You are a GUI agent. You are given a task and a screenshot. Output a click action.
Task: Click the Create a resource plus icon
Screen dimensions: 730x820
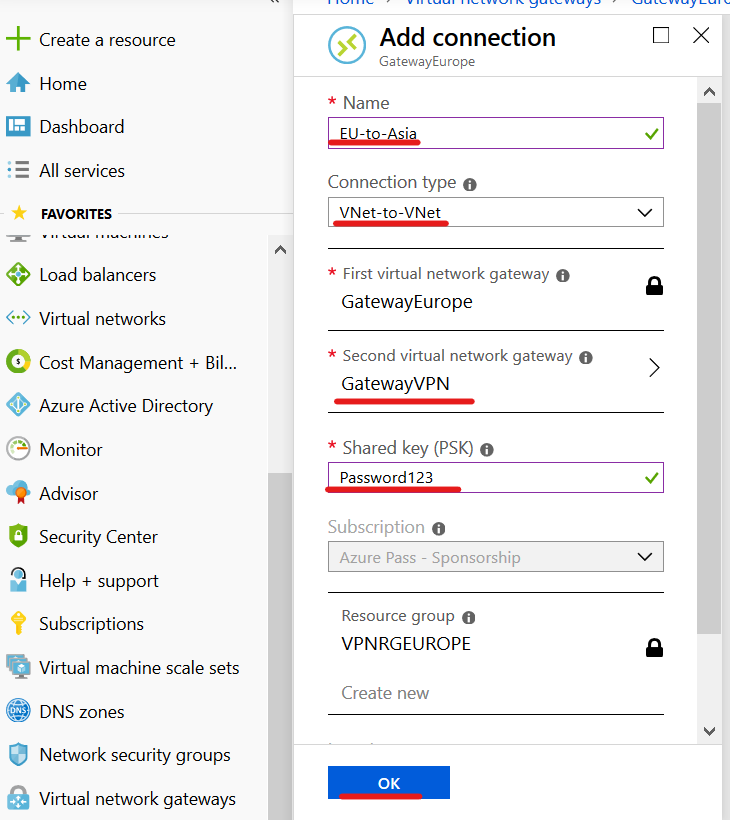point(18,39)
